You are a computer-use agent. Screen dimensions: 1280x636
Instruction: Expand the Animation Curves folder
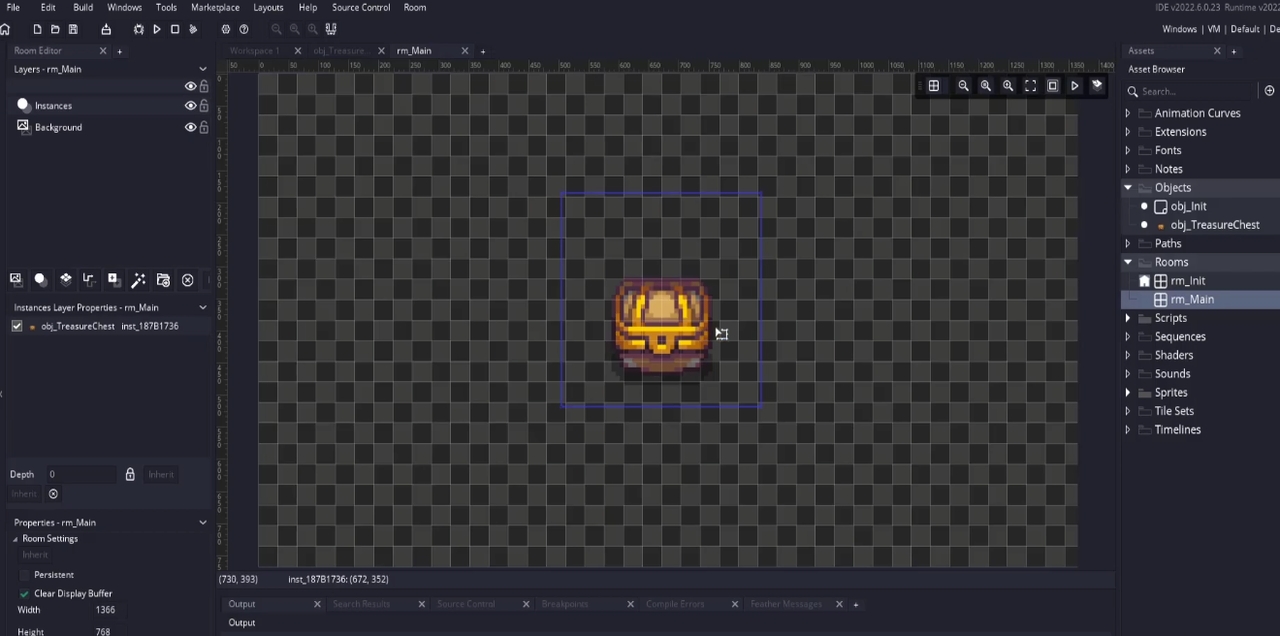click(1128, 113)
